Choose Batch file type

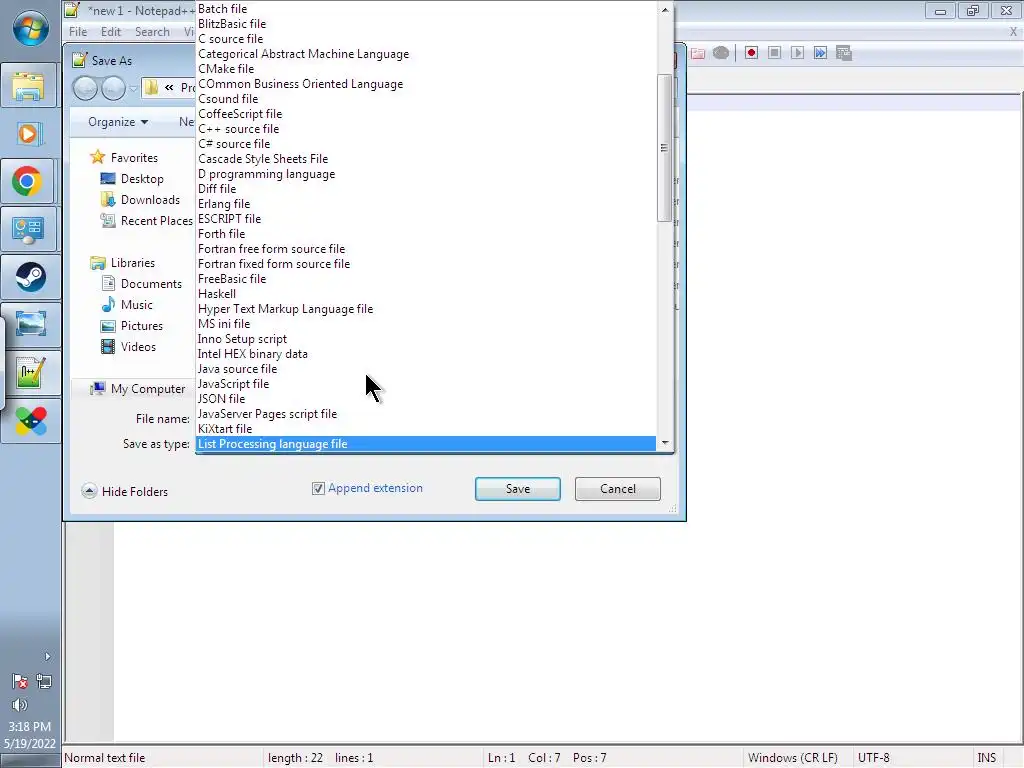pos(426,8)
